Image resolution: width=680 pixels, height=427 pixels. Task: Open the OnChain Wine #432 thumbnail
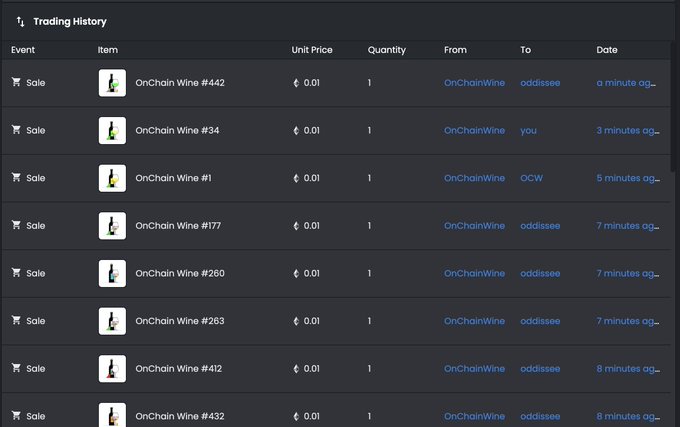112,415
